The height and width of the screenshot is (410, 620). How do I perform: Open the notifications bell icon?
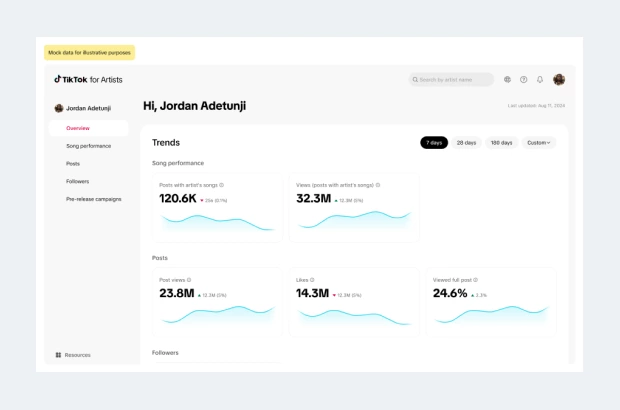tap(540, 79)
